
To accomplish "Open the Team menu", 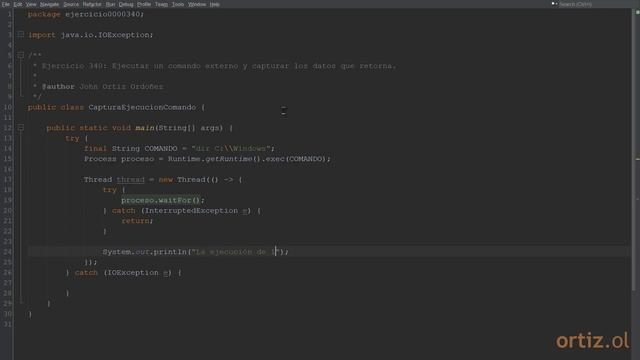I will click(161, 4).
